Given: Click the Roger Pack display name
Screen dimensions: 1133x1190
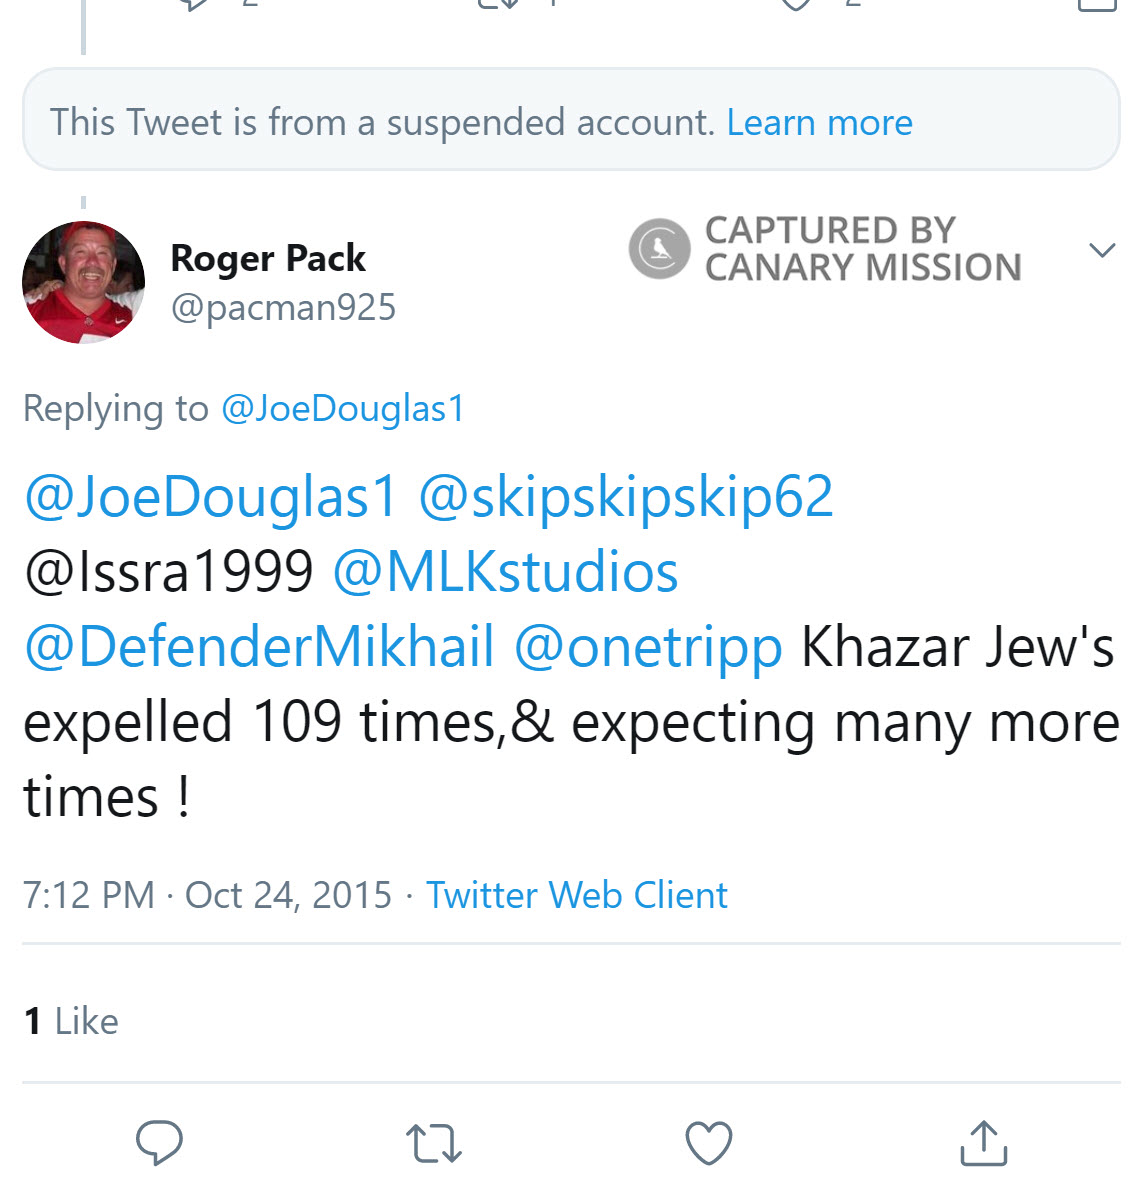Looking at the screenshot, I should [268, 258].
